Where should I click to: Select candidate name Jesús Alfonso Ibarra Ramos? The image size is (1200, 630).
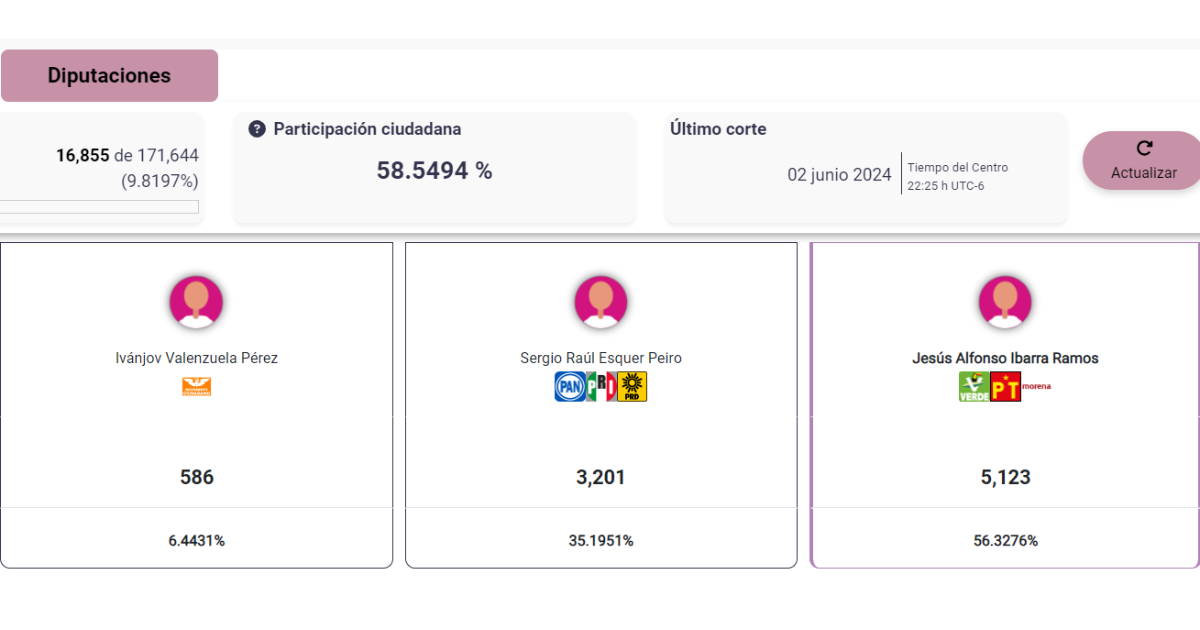(1005, 358)
